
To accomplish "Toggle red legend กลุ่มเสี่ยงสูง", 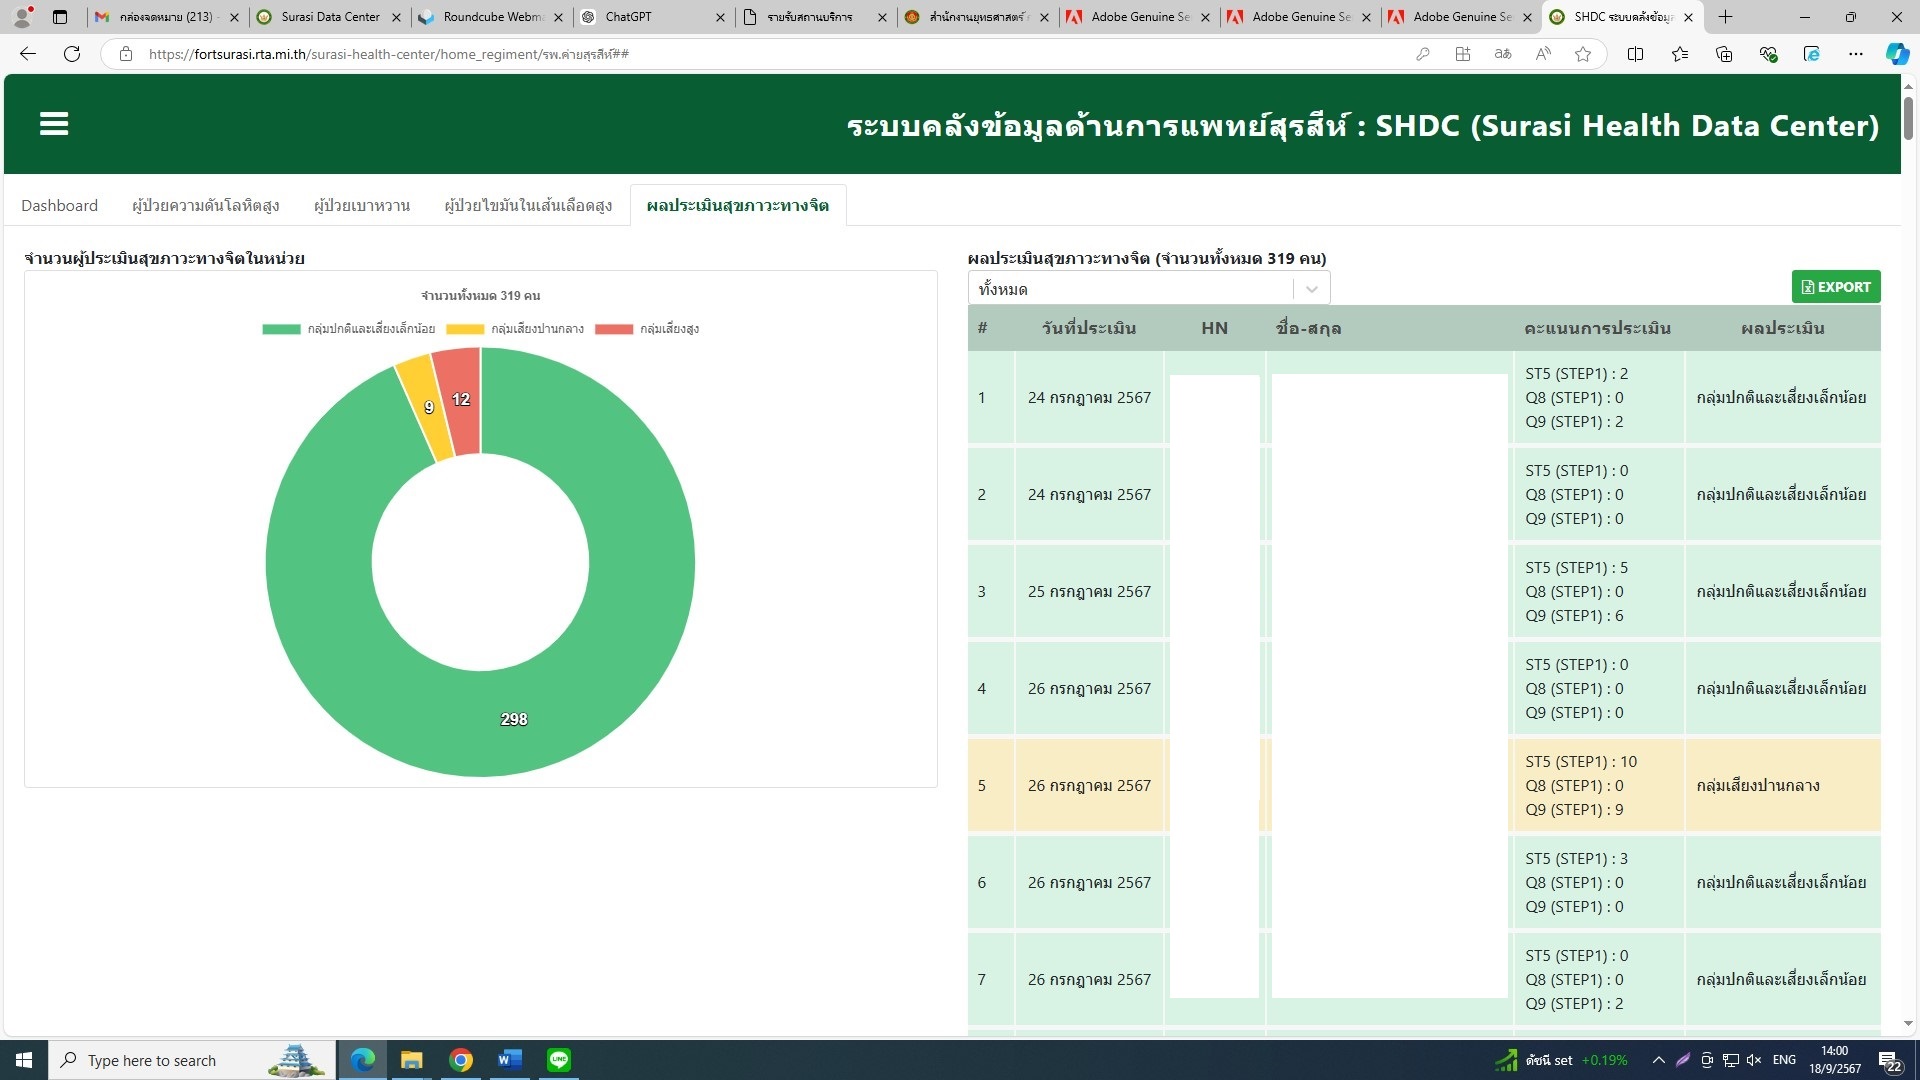I will pyautogui.click(x=647, y=329).
